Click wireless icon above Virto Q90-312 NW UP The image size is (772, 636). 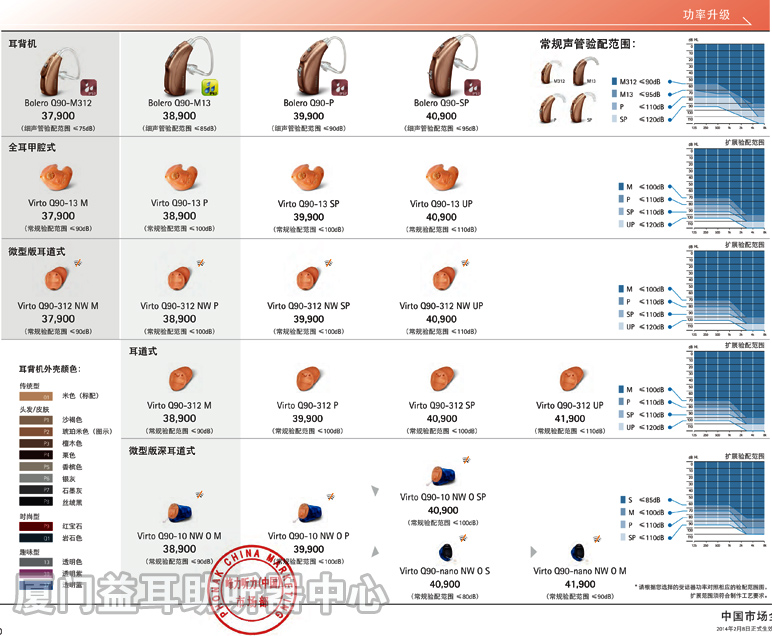[465, 263]
